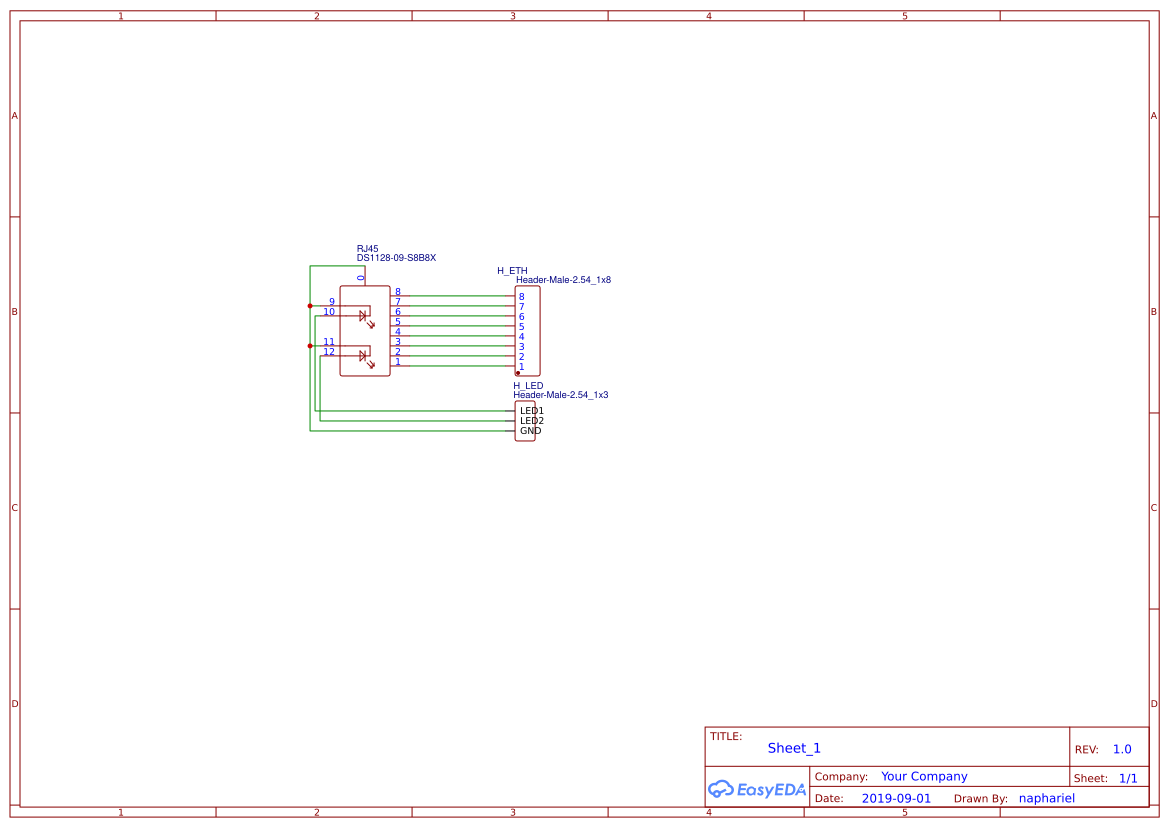Click the DS1128-09-S8B8X part number text

pyautogui.click(x=396, y=257)
